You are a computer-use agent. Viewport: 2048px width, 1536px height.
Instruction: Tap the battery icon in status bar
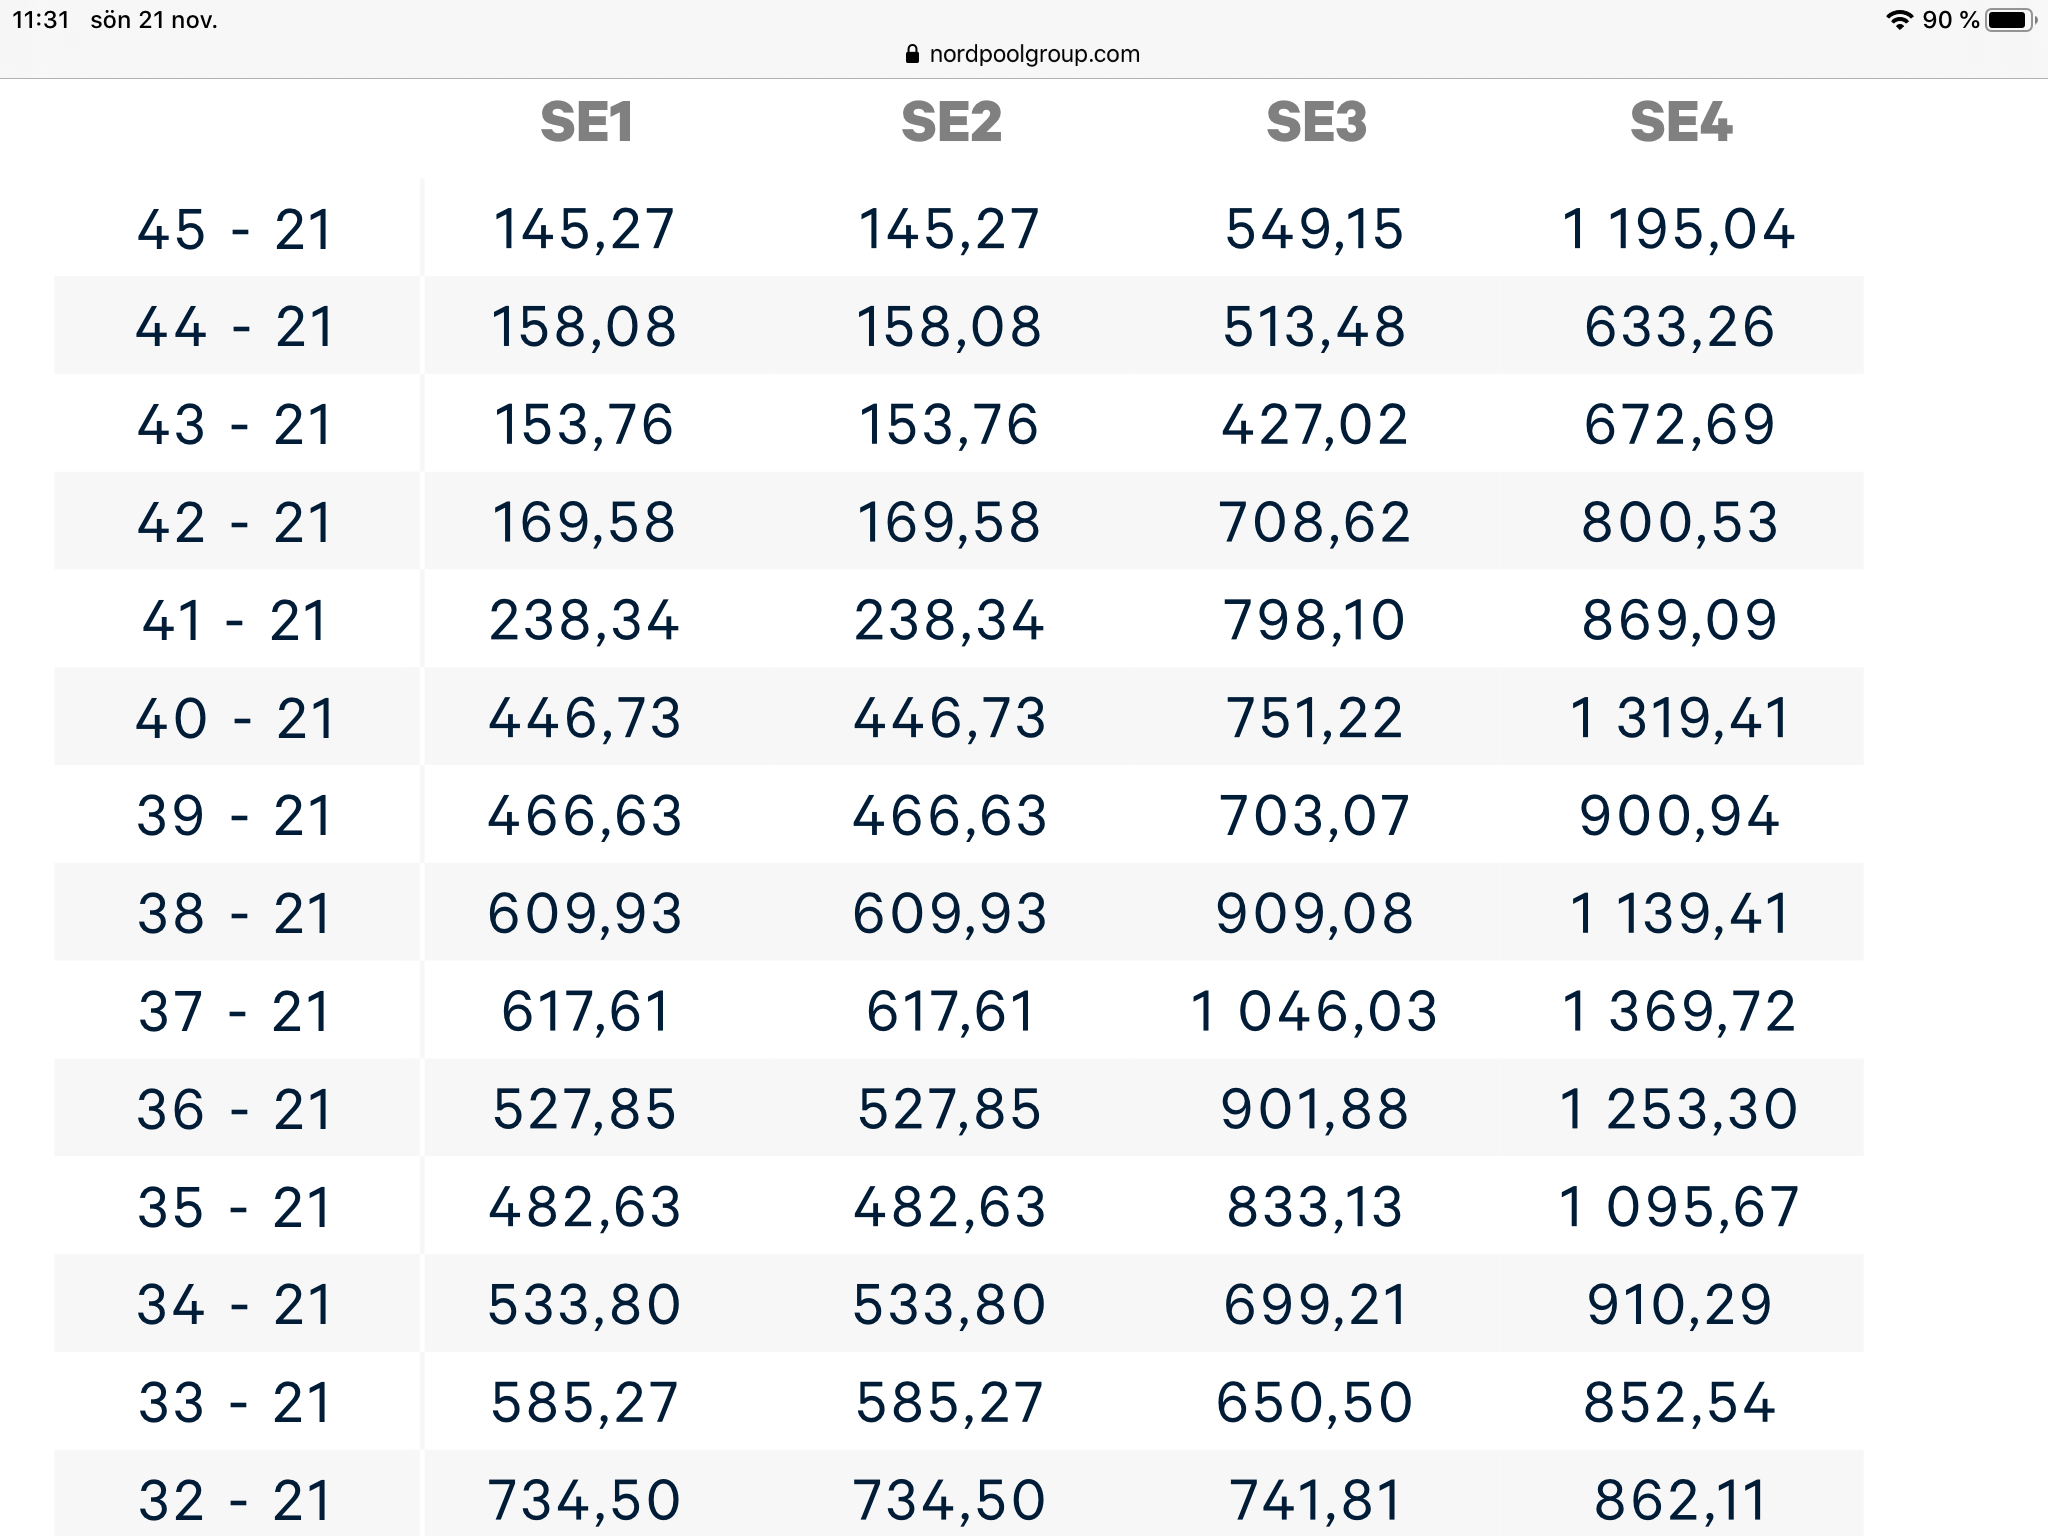point(2011,20)
